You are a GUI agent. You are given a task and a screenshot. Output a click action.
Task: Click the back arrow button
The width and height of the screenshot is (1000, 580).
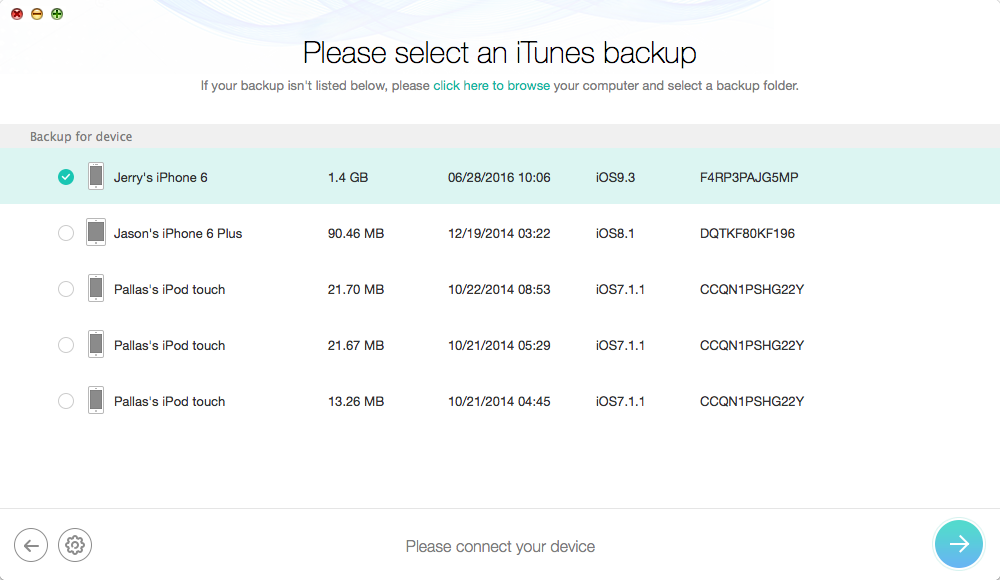(31, 545)
